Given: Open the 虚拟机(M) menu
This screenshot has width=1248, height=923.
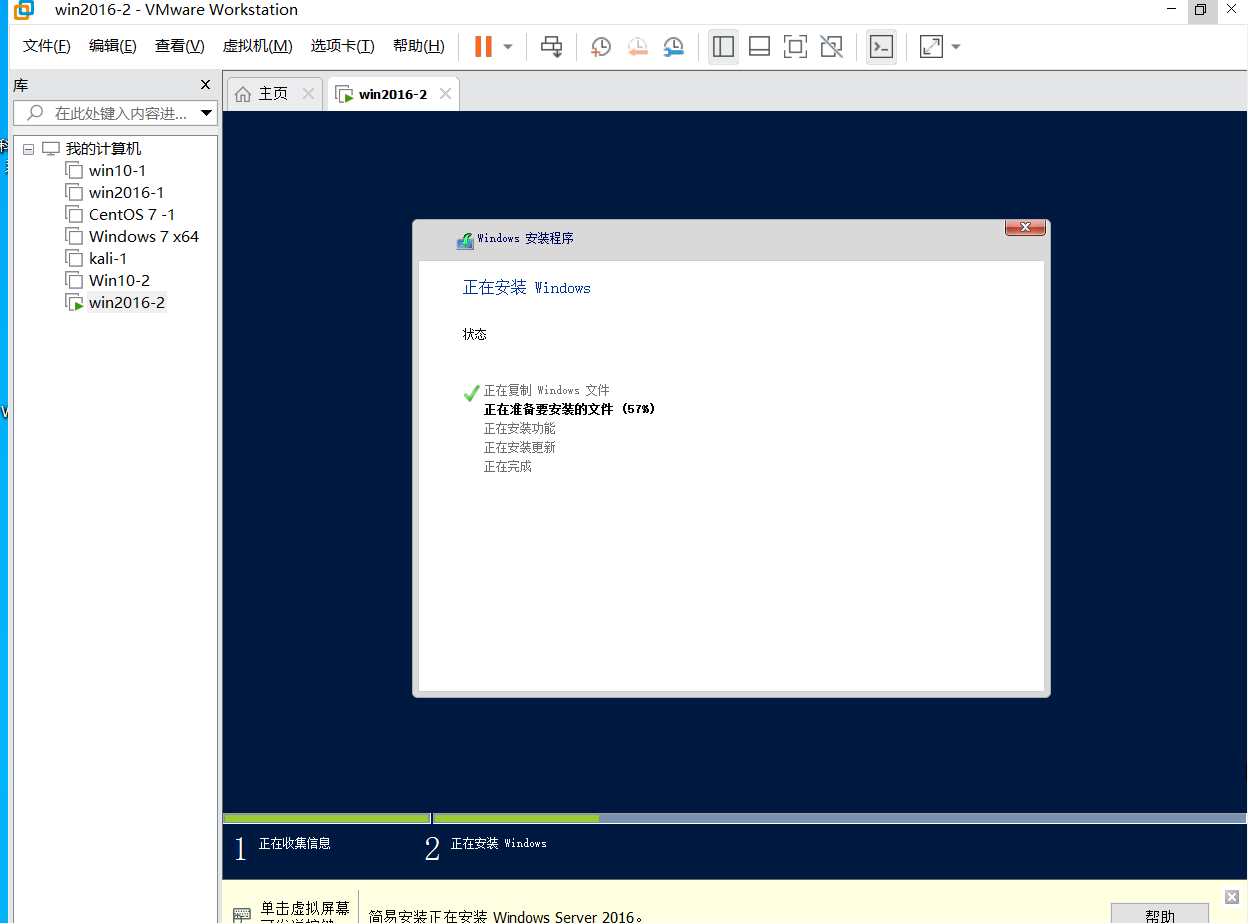Looking at the screenshot, I should tap(257, 46).
